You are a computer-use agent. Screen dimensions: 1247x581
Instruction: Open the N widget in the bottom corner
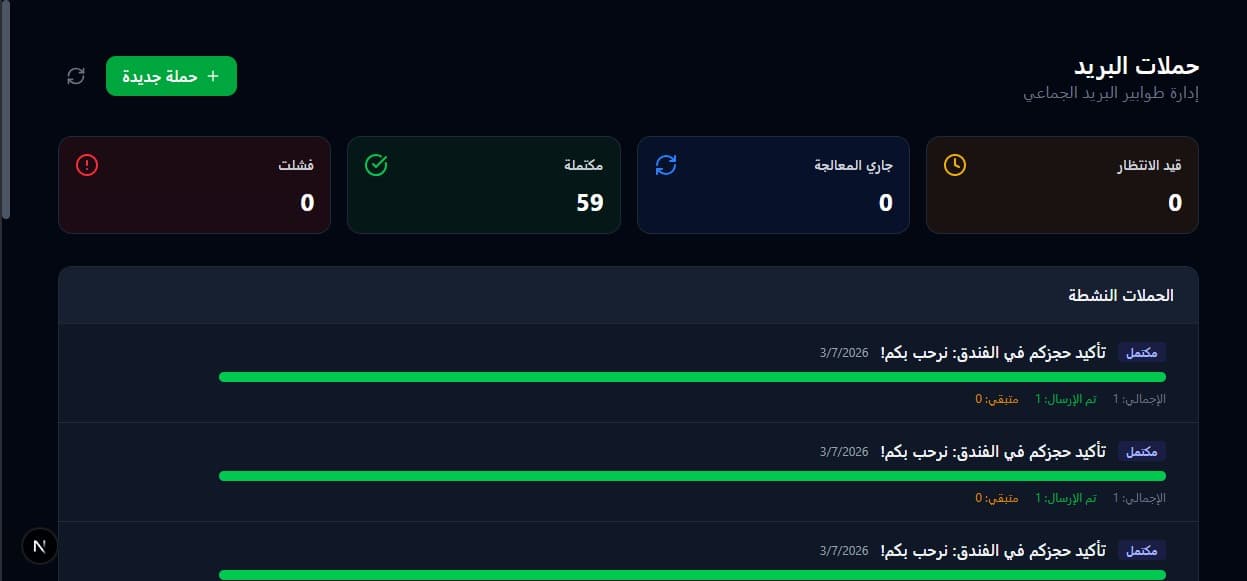point(38,545)
